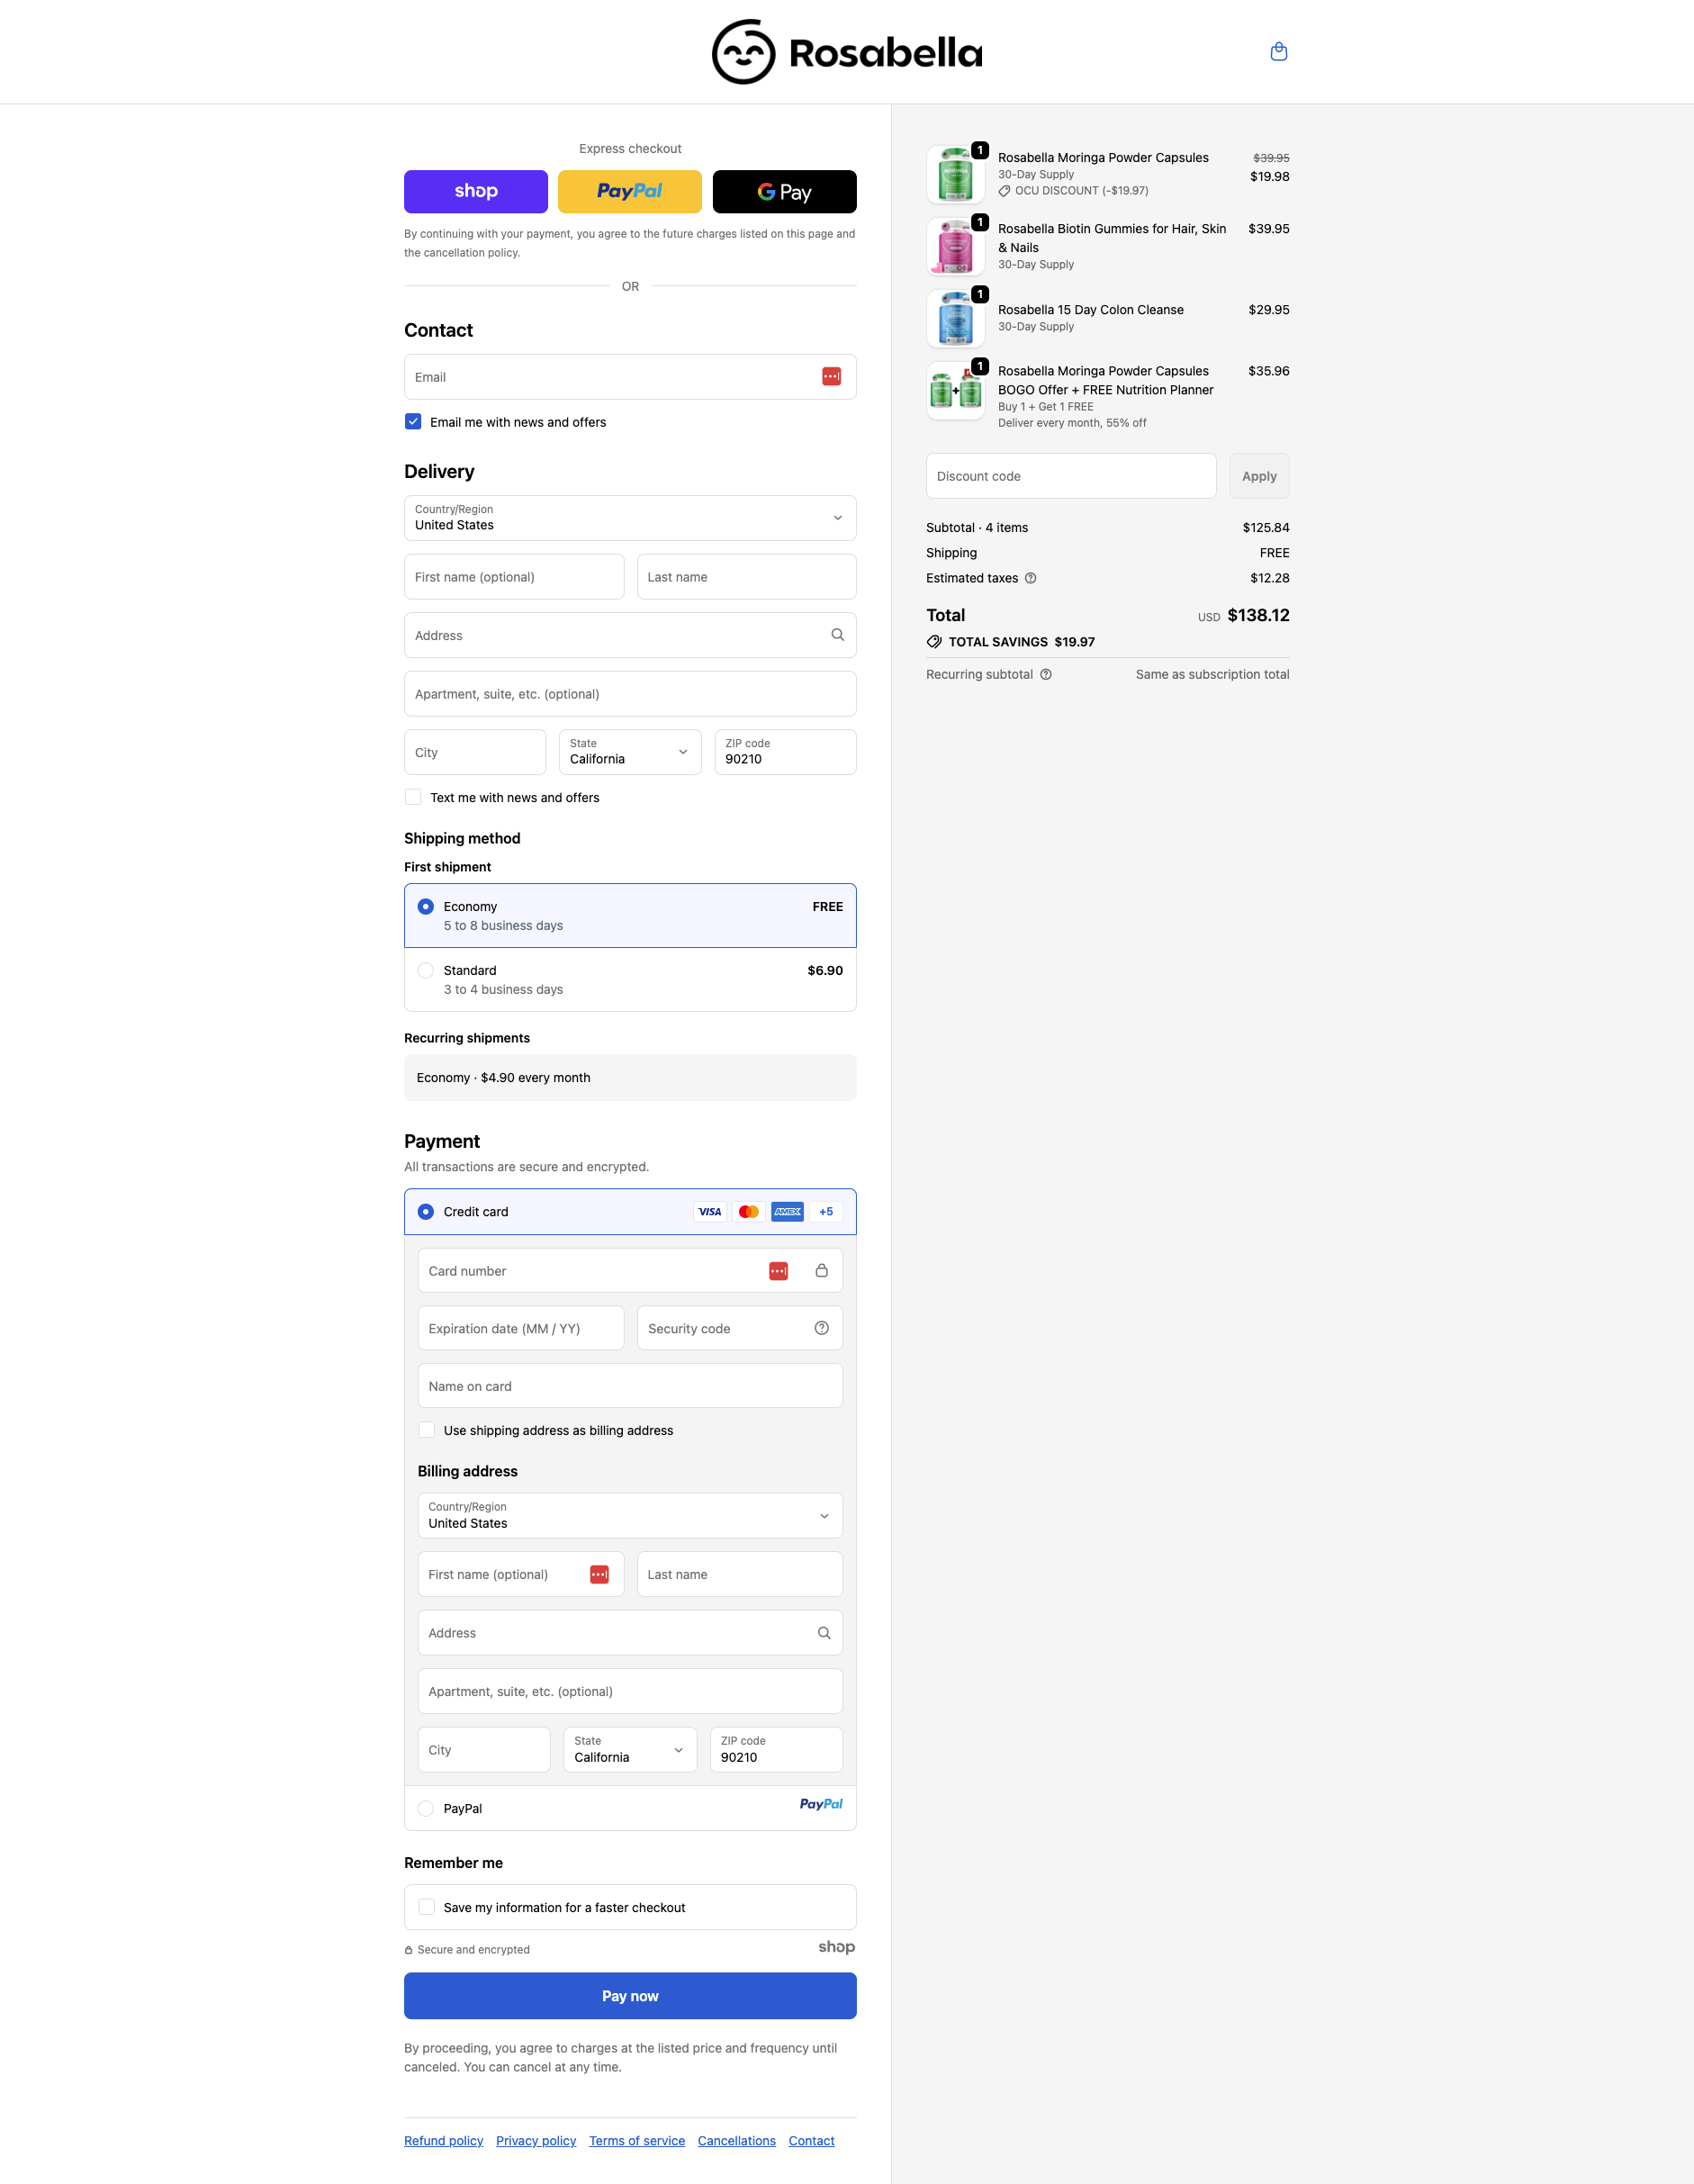Click the Mastercard icon
The height and width of the screenshot is (2184, 1694).
pyautogui.click(x=749, y=1212)
